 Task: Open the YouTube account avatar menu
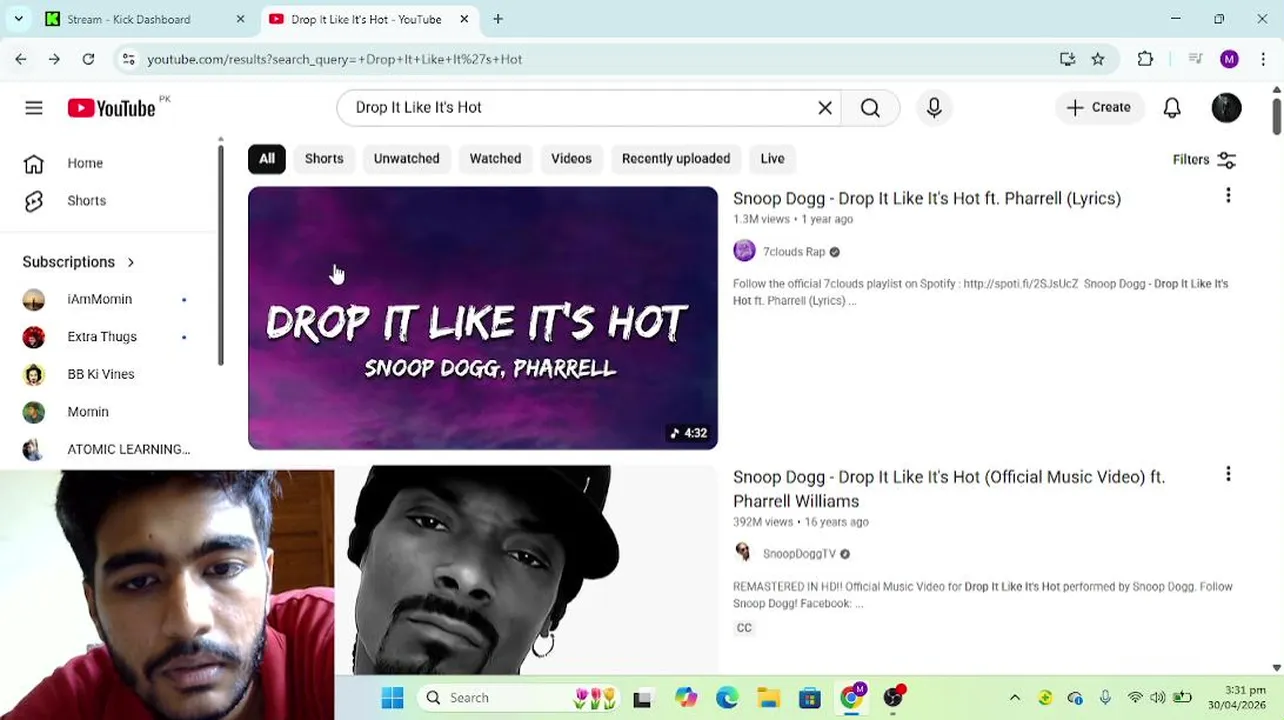[x=1226, y=108]
